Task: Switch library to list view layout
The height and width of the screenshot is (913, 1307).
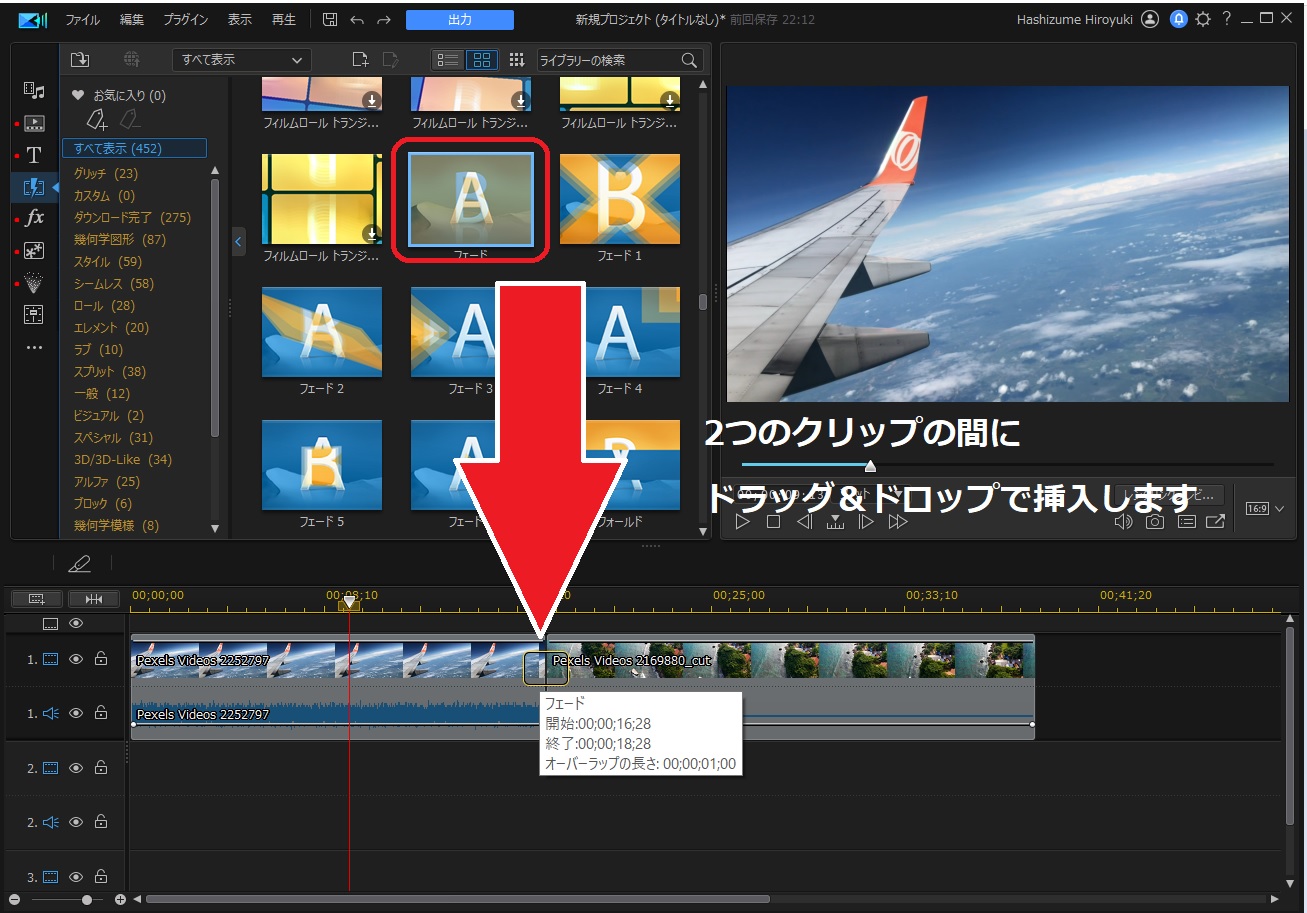Action: click(x=447, y=59)
